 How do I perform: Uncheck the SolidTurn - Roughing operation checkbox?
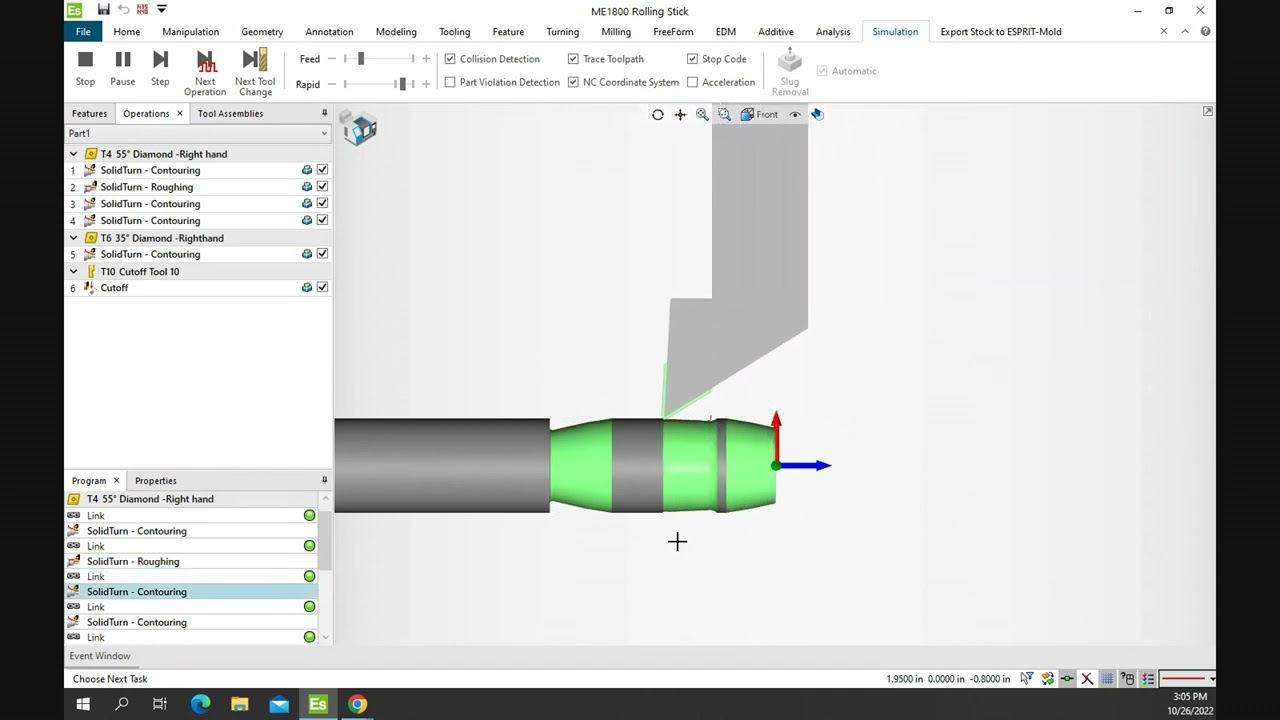coord(322,187)
